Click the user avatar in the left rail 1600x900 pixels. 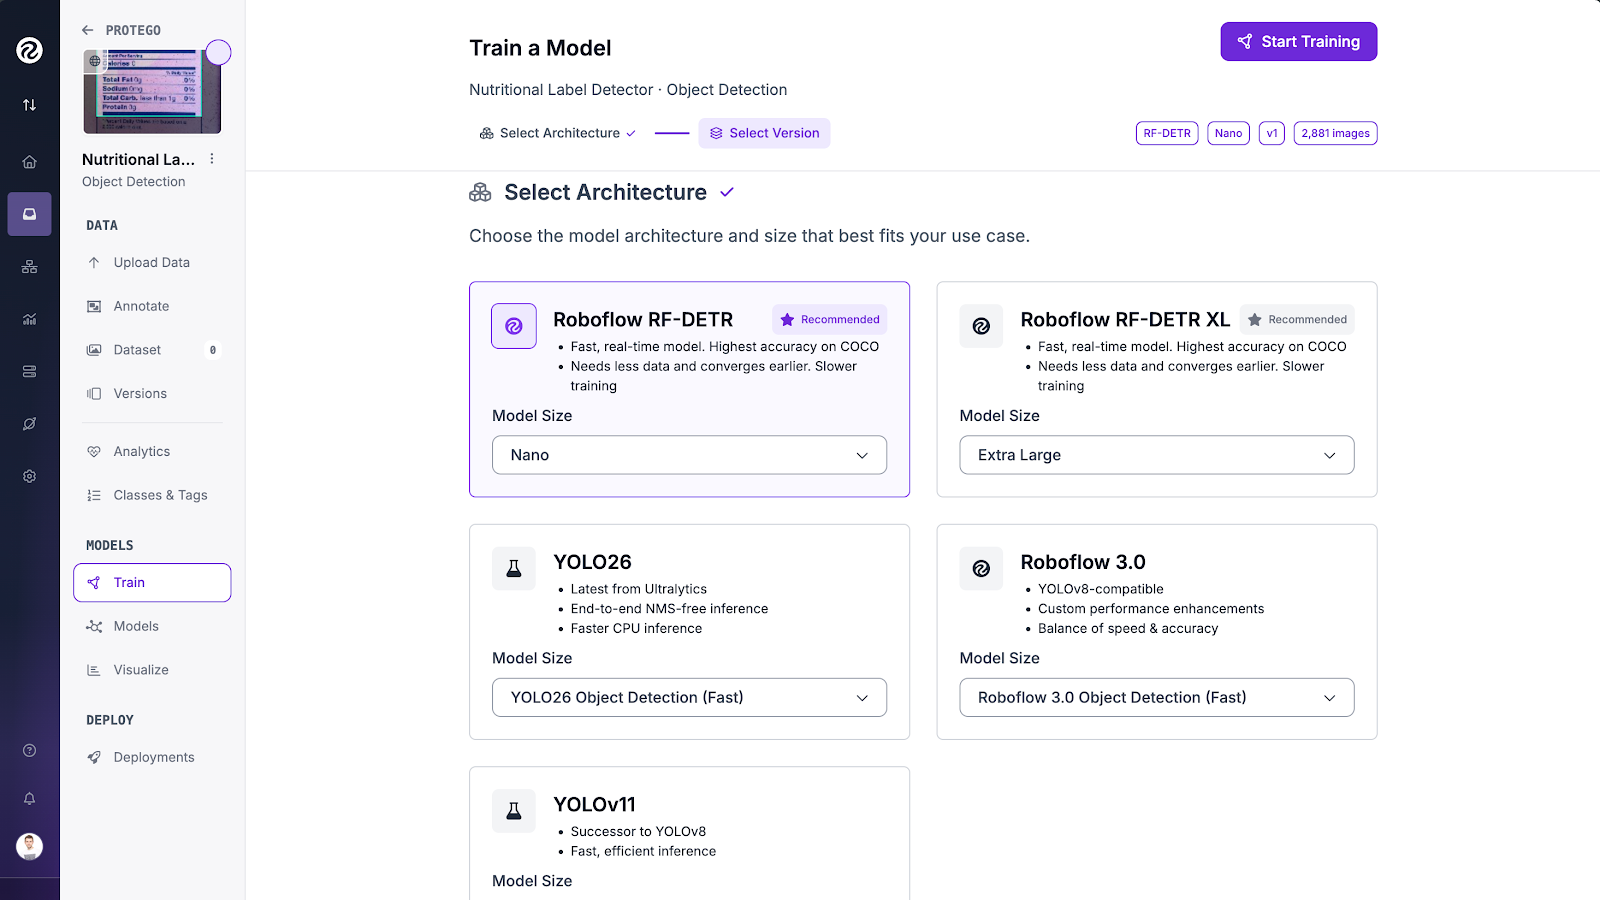pyautogui.click(x=29, y=846)
